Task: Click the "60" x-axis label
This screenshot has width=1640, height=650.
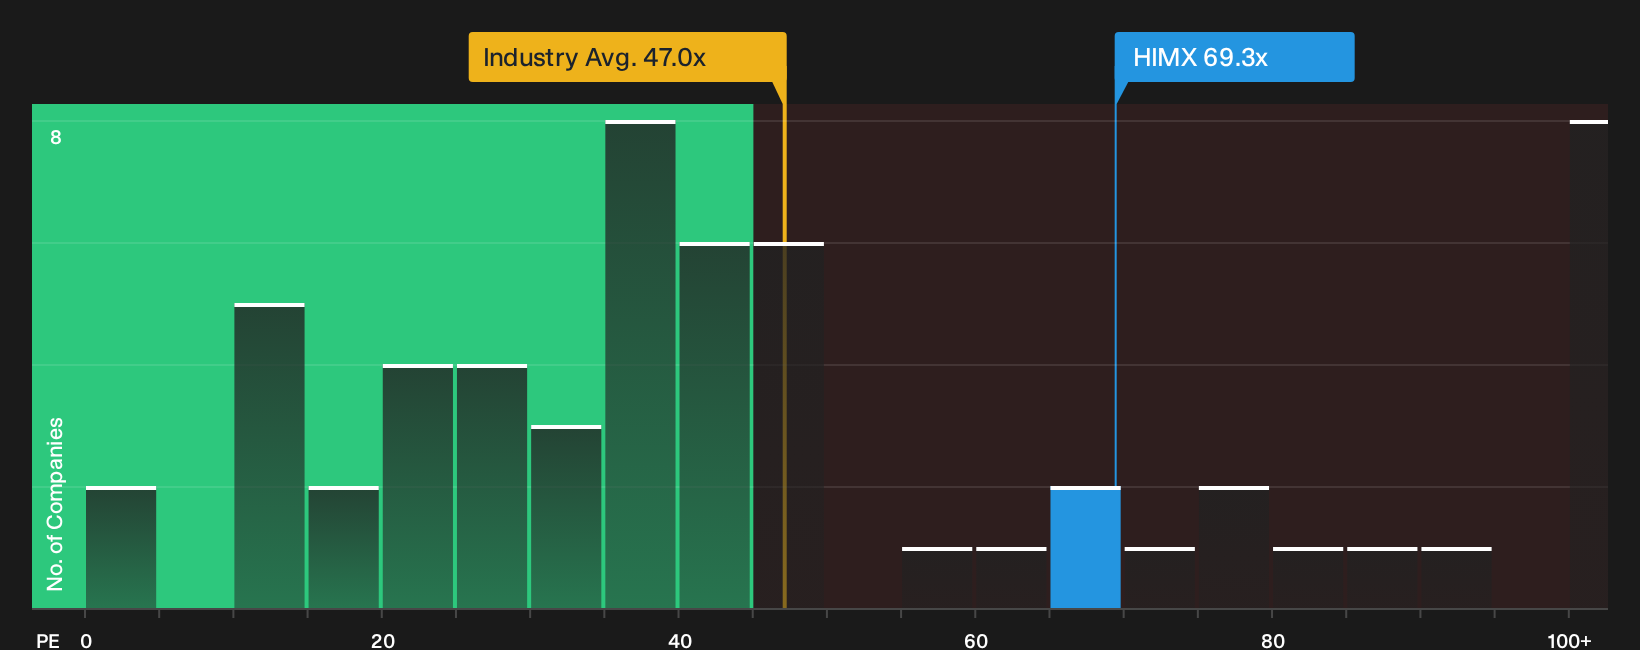Action: 976,640
